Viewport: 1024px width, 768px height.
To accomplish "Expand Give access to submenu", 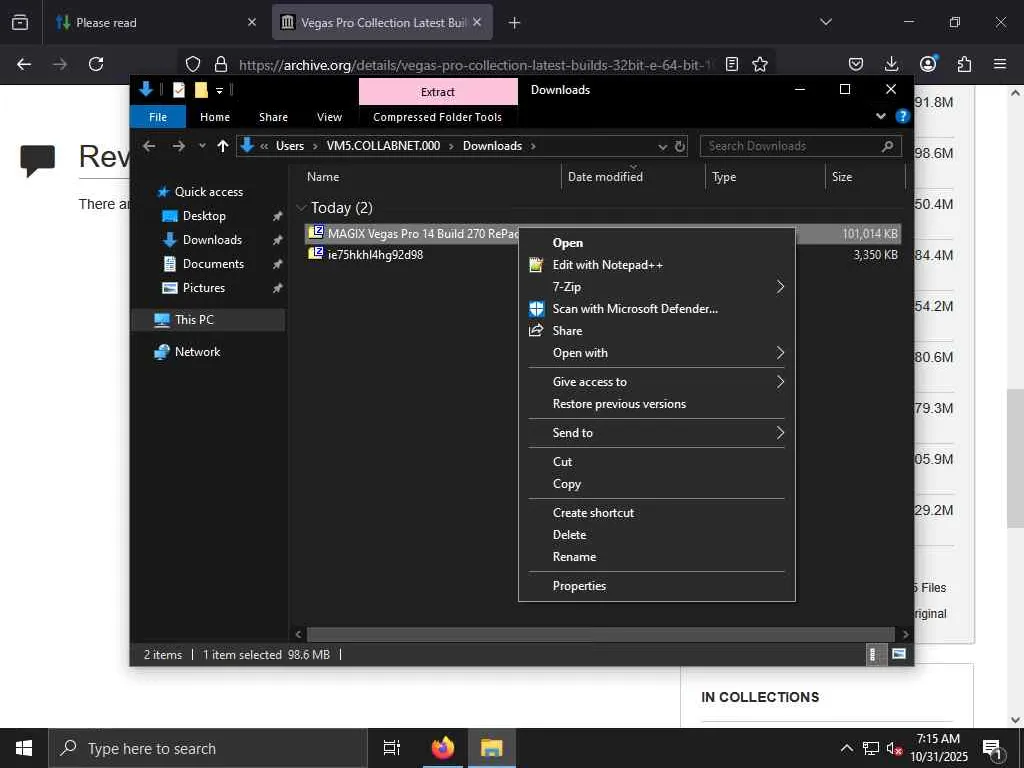I will [656, 382].
